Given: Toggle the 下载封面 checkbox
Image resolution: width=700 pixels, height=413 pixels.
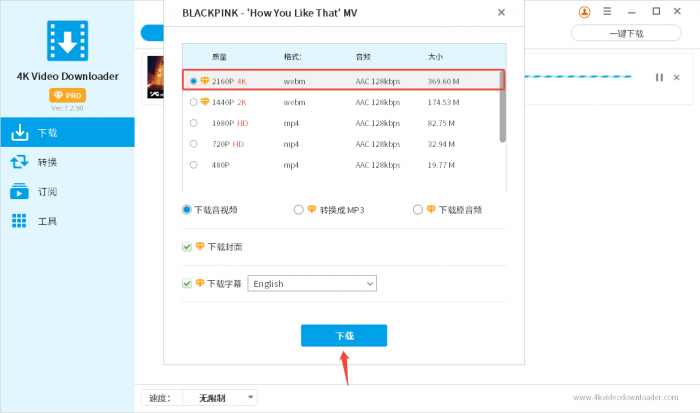Looking at the screenshot, I should (x=187, y=246).
